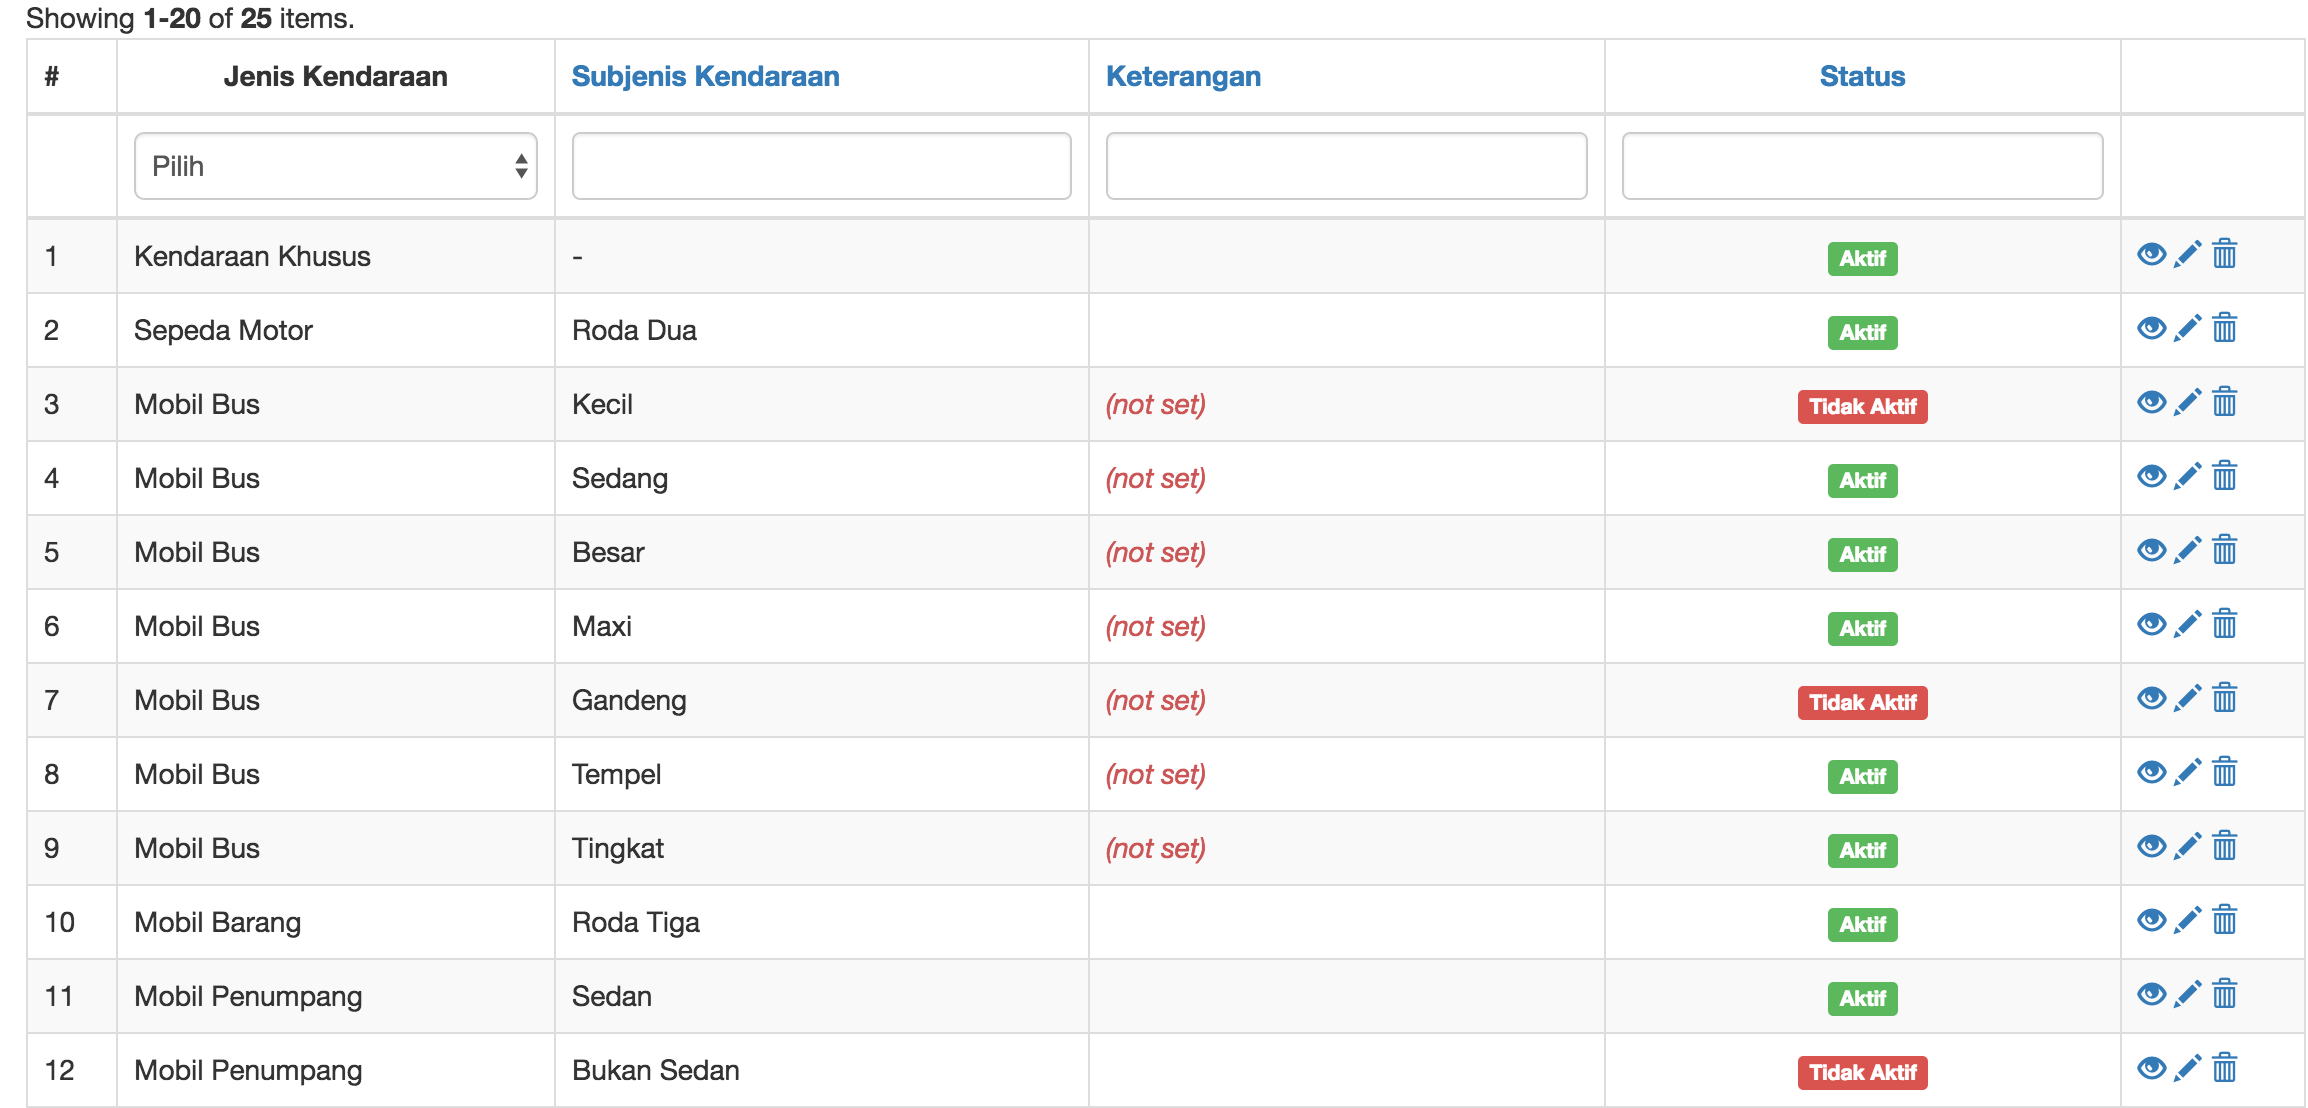The height and width of the screenshot is (1108, 2308).
Task: Click the Subjenis Kendaraan filter field
Action: coord(821,166)
